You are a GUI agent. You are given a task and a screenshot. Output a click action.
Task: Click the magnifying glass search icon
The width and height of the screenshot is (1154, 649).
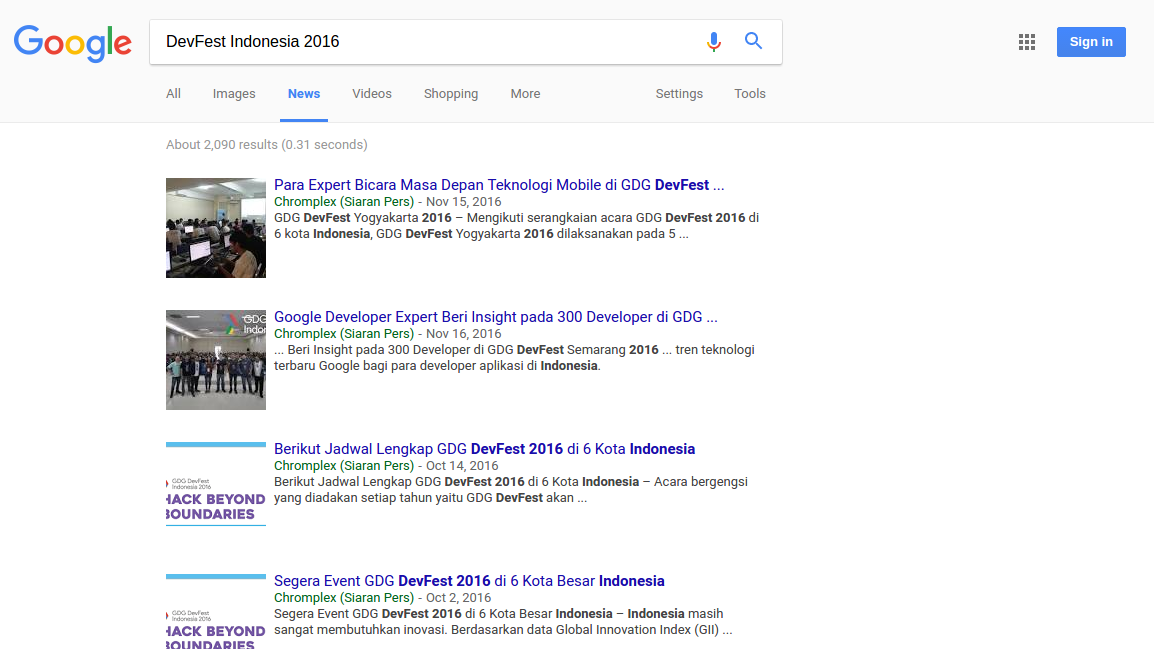[x=753, y=41]
